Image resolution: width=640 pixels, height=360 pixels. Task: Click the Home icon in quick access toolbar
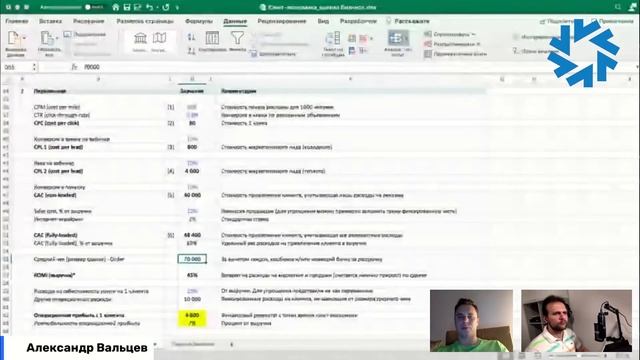[x=116, y=7]
